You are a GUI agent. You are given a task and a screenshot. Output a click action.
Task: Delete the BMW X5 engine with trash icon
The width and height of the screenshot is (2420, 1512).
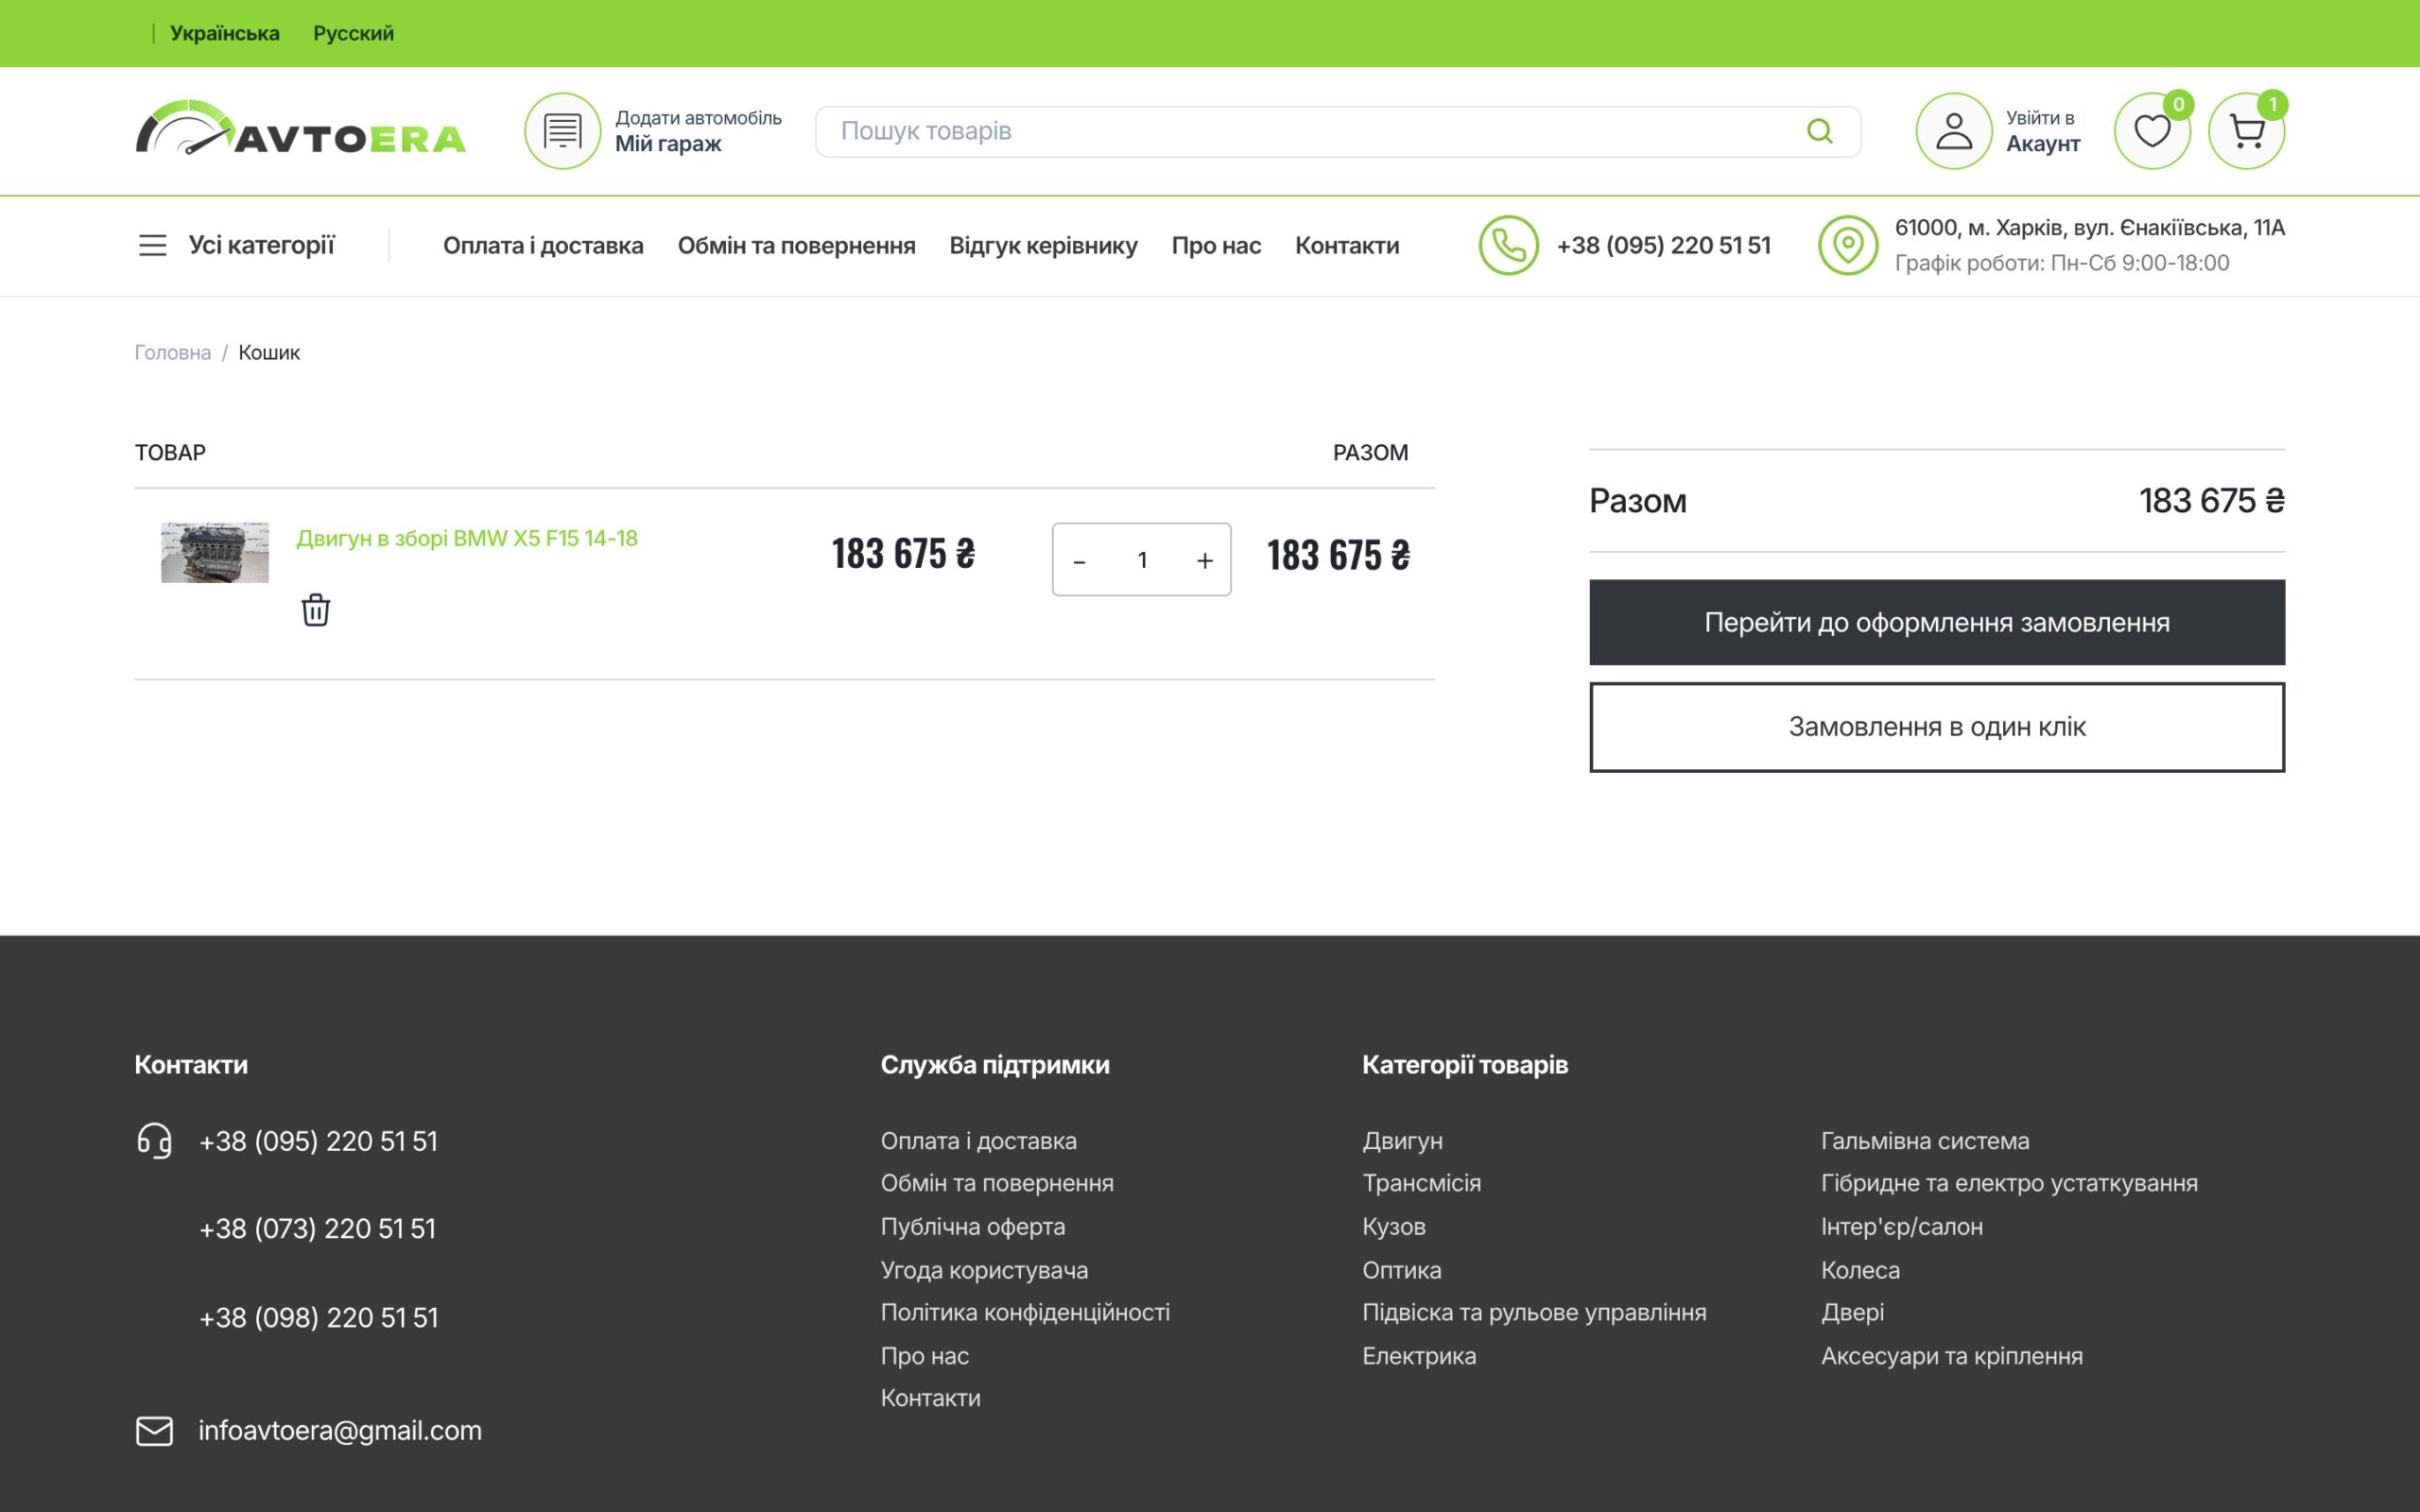tap(315, 609)
